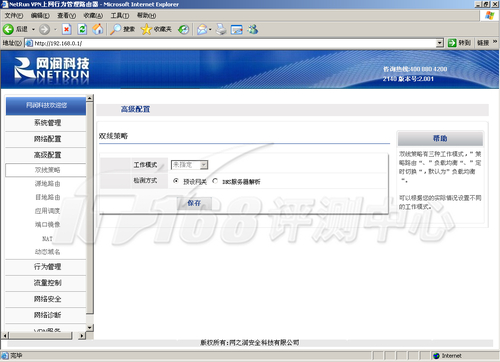Image resolution: width=500 pixels, height=362 pixels.
Task: Expand 系统管理 sidebar section
Action: 46,123
